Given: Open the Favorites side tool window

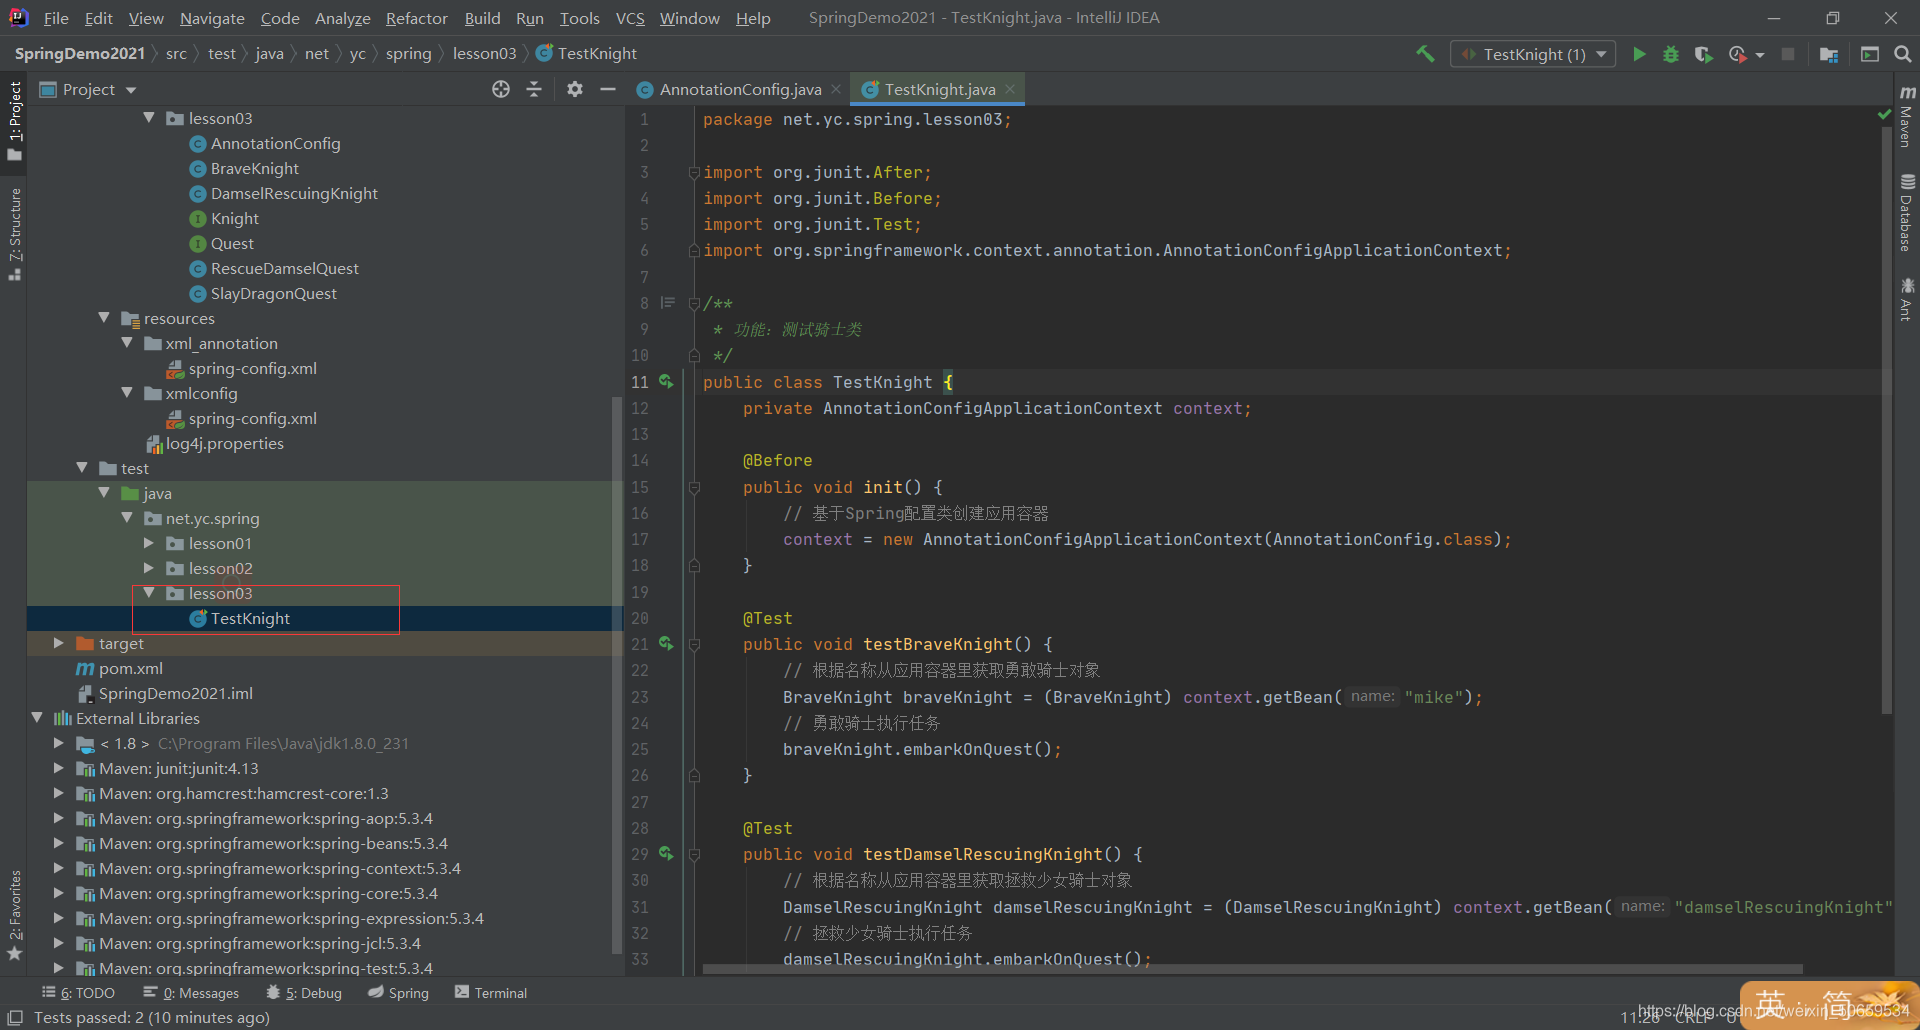Looking at the screenshot, I should 14,915.
